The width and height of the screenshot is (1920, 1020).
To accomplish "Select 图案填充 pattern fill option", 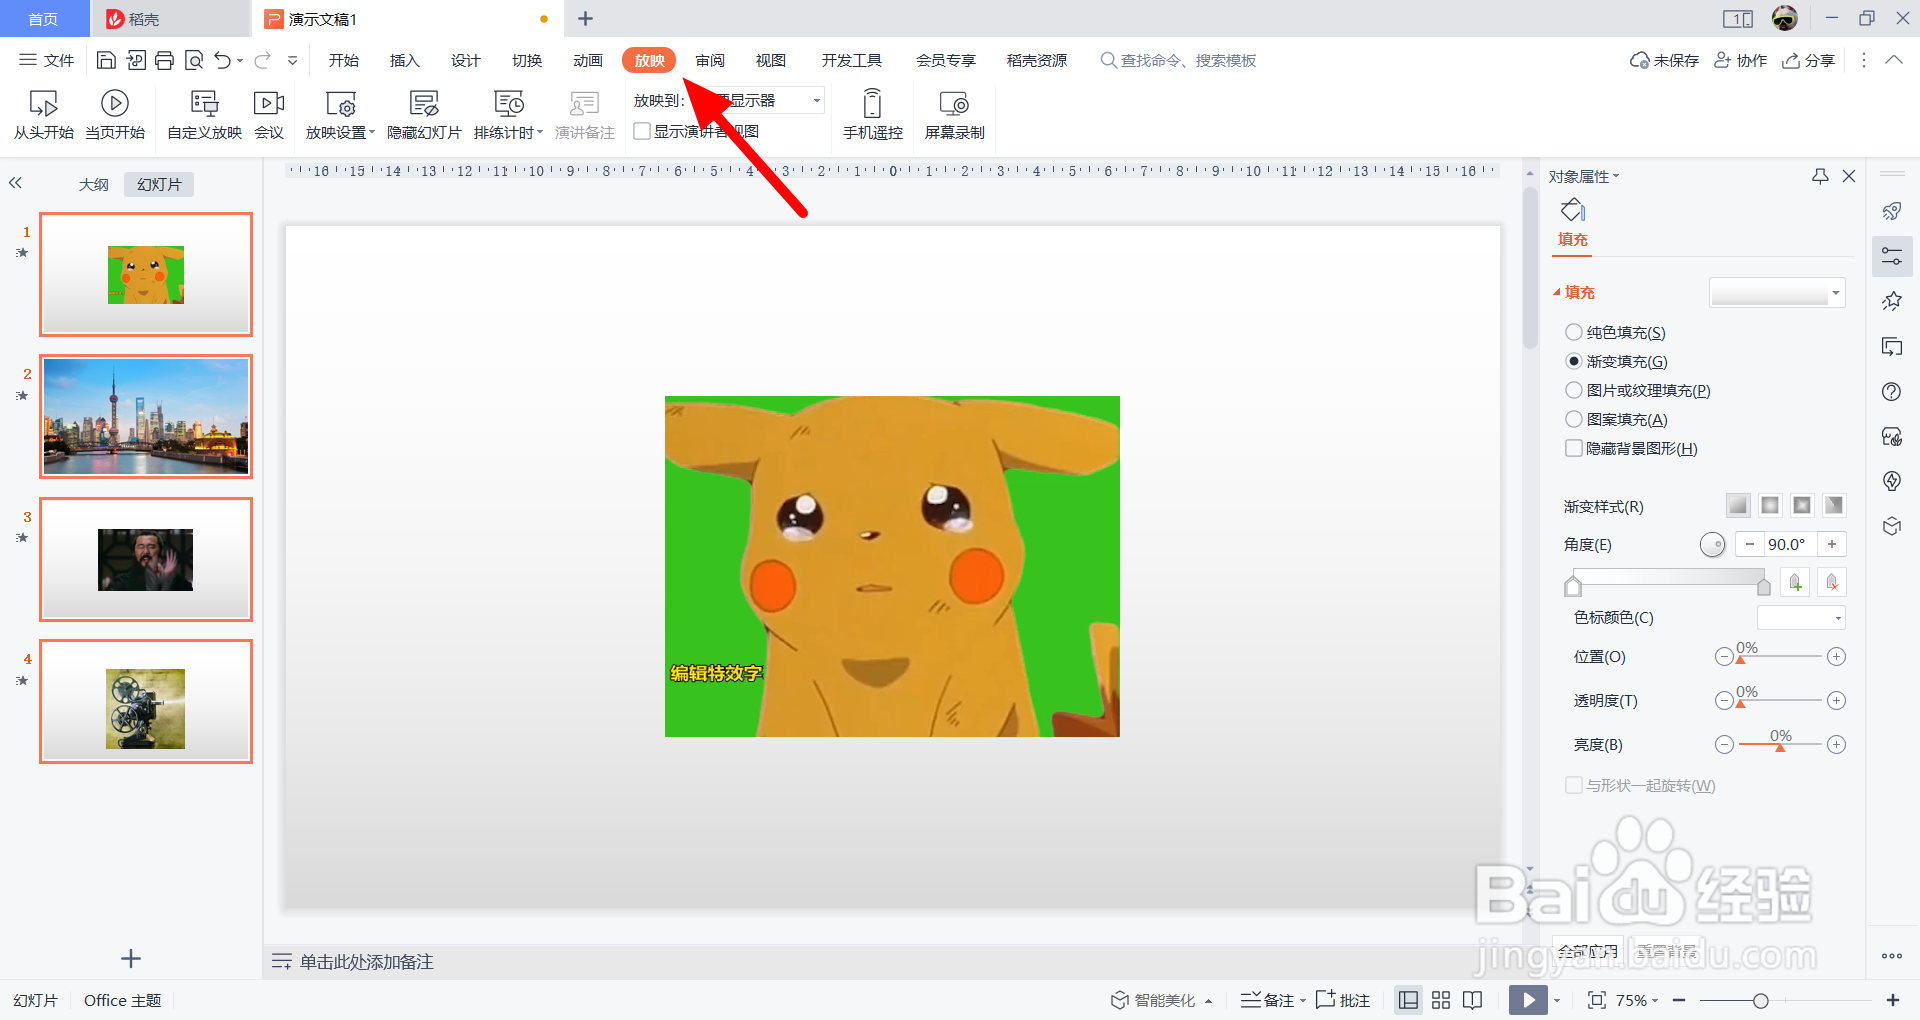I will (1574, 419).
